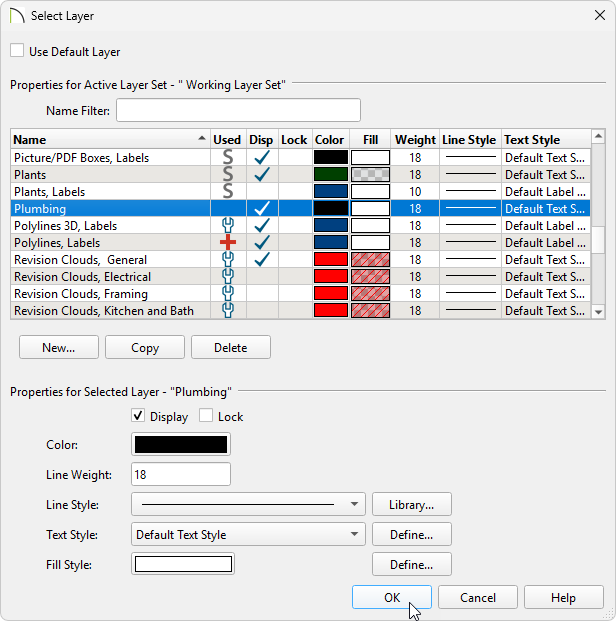Click the Cancel button
Image resolution: width=616 pixels, height=621 pixels.
478,597
